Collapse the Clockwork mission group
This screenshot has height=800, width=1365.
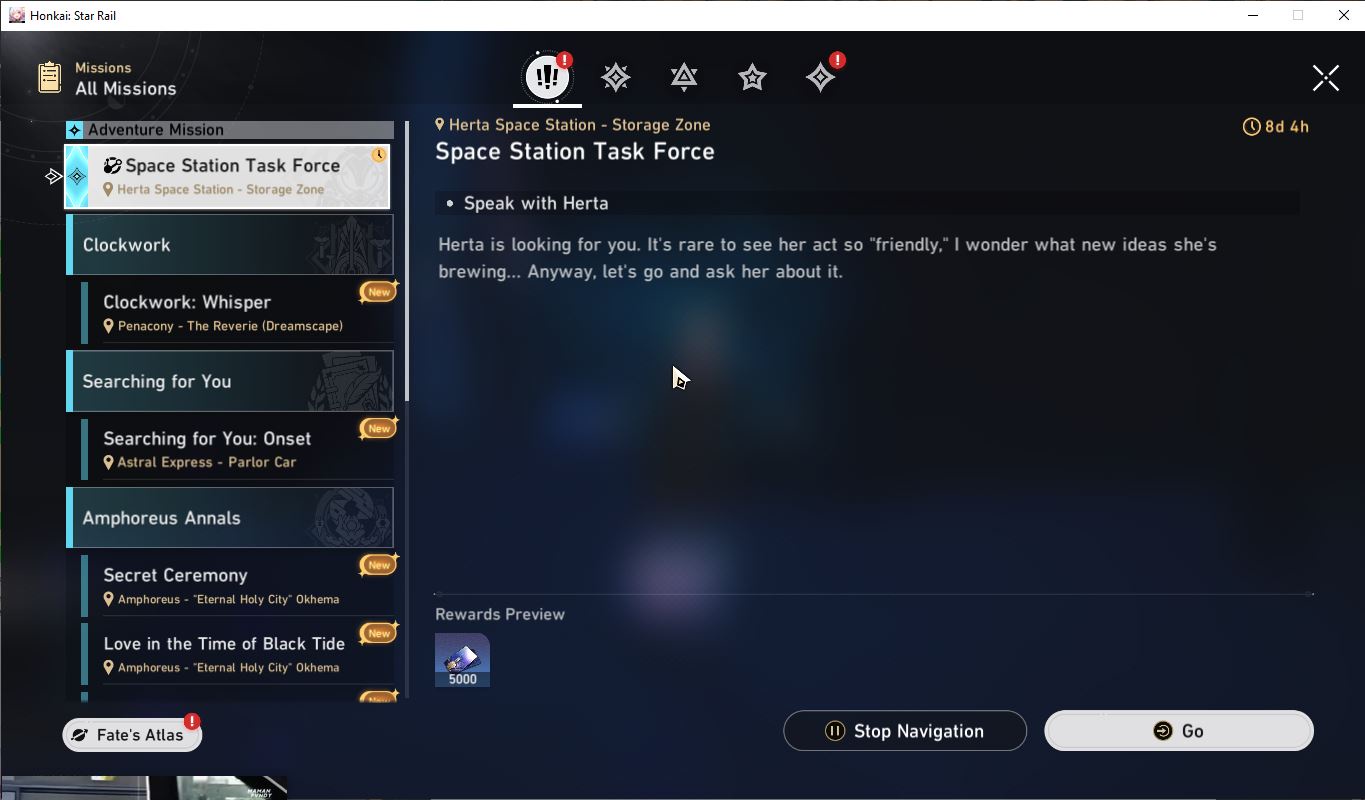230,245
